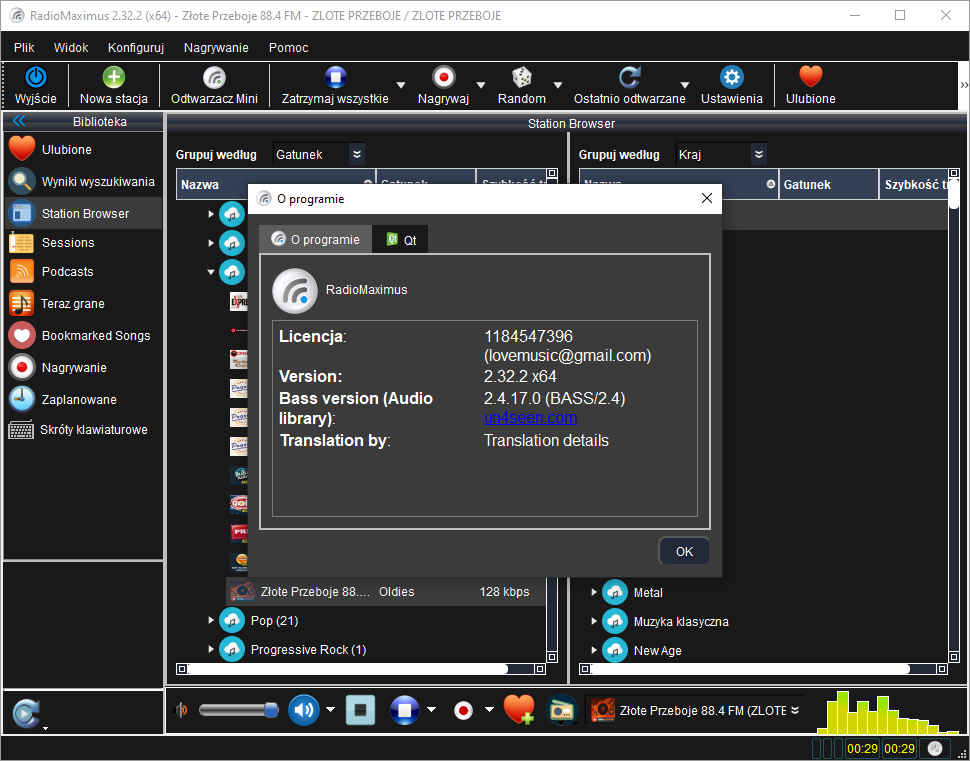Screen dimensions: 970x761
Task: Click OK in O programie dialog
Action: click(684, 551)
